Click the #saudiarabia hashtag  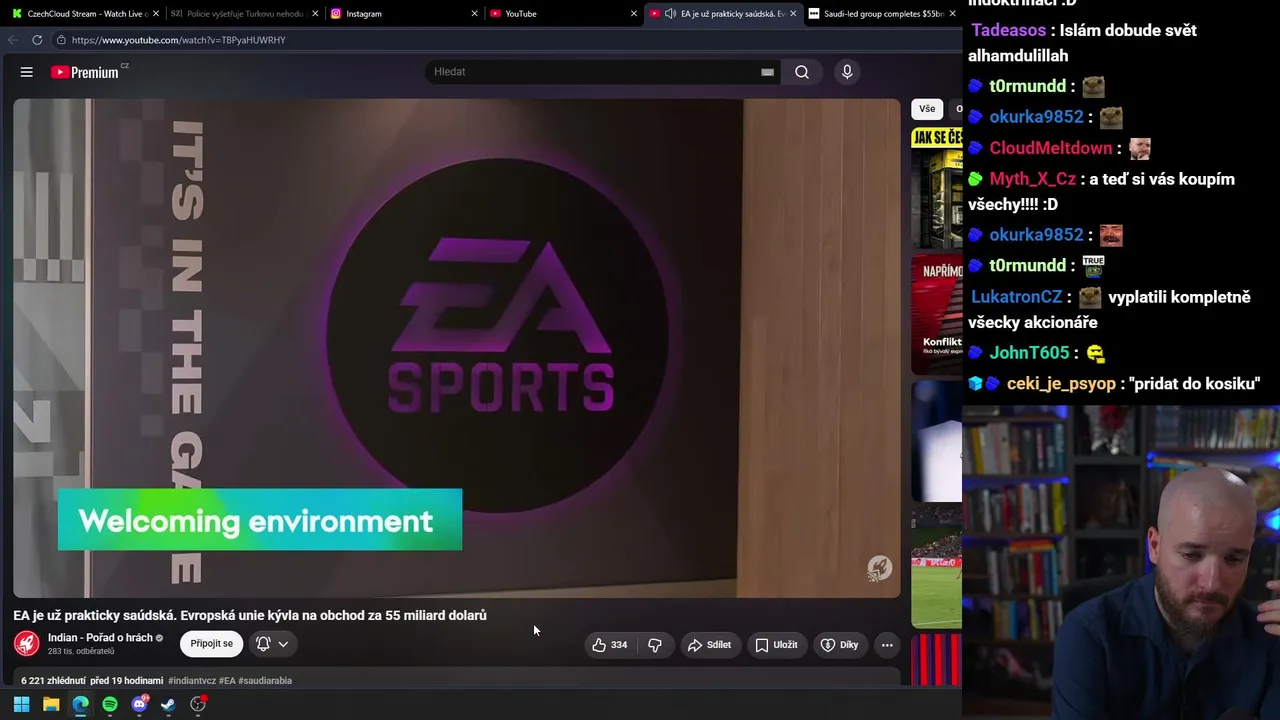point(265,681)
